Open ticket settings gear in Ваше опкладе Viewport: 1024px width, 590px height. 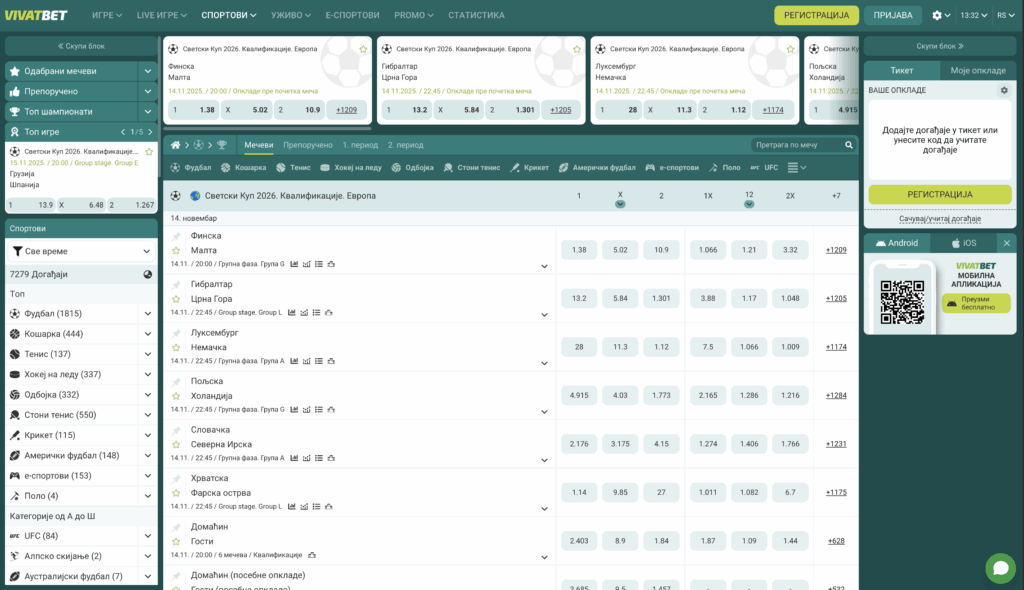point(1004,90)
